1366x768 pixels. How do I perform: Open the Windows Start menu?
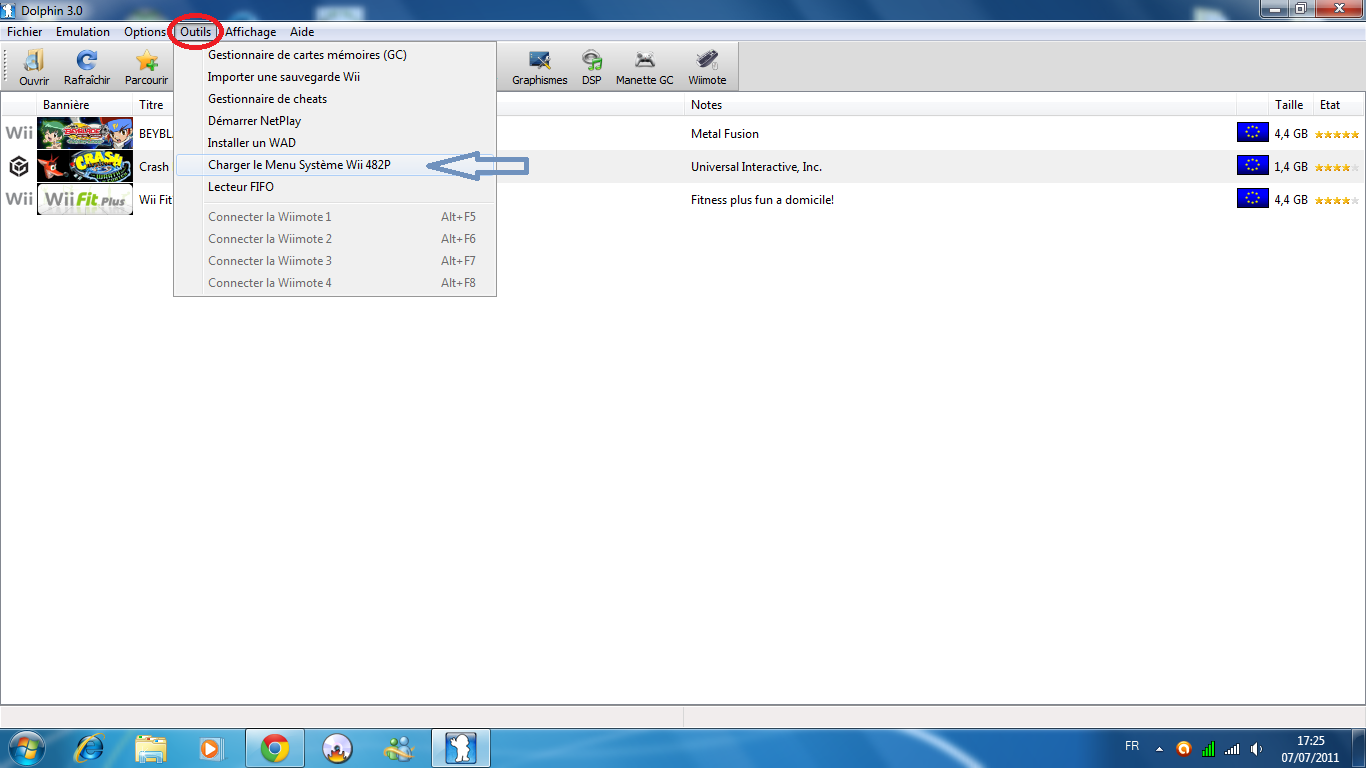click(x=26, y=748)
